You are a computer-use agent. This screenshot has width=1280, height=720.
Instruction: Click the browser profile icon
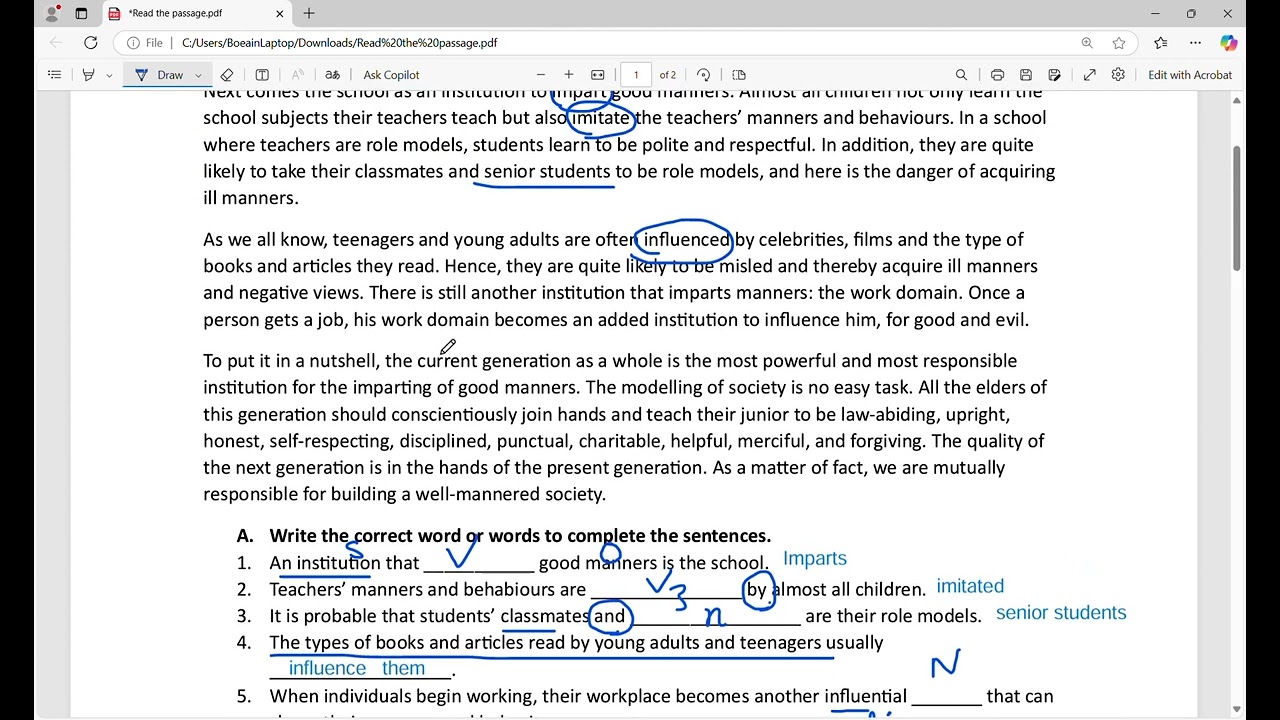(52, 14)
